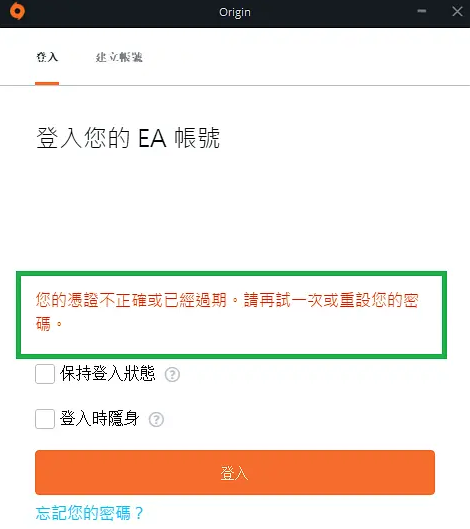Screen dimensions: 470x529
Task: Switch to the 登入 tab
Action: [47, 57]
